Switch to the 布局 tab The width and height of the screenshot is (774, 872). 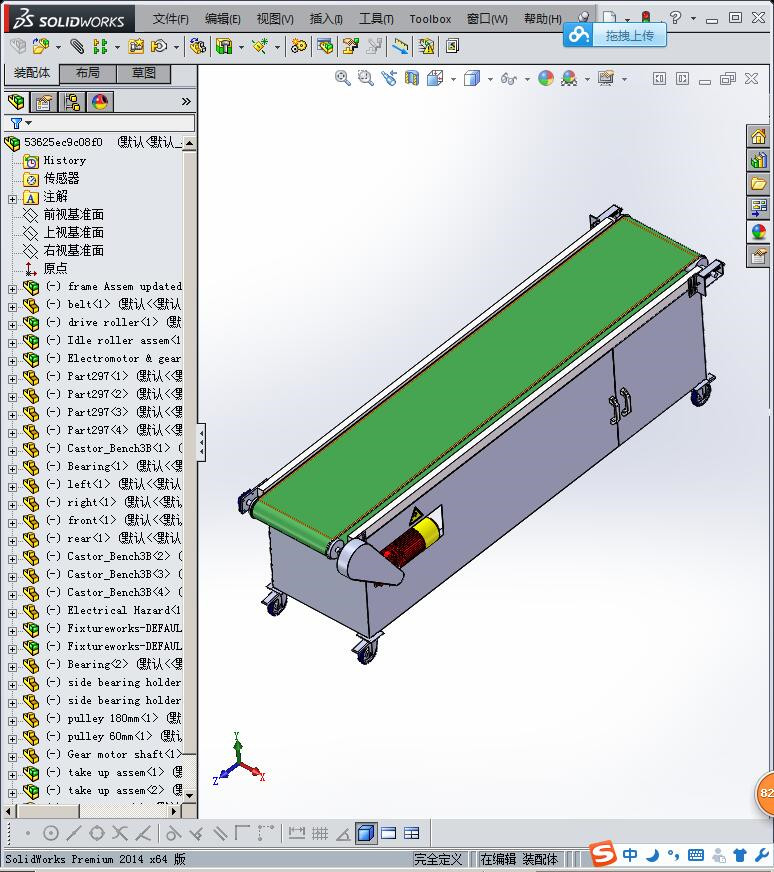pyautogui.click(x=87, y=73)
